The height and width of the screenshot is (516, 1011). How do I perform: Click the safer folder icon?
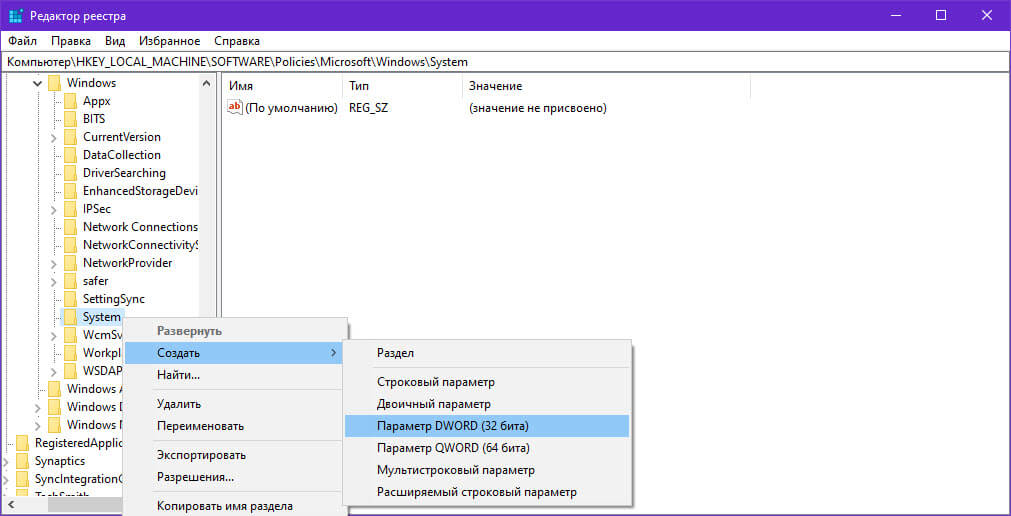pos(70,281)
